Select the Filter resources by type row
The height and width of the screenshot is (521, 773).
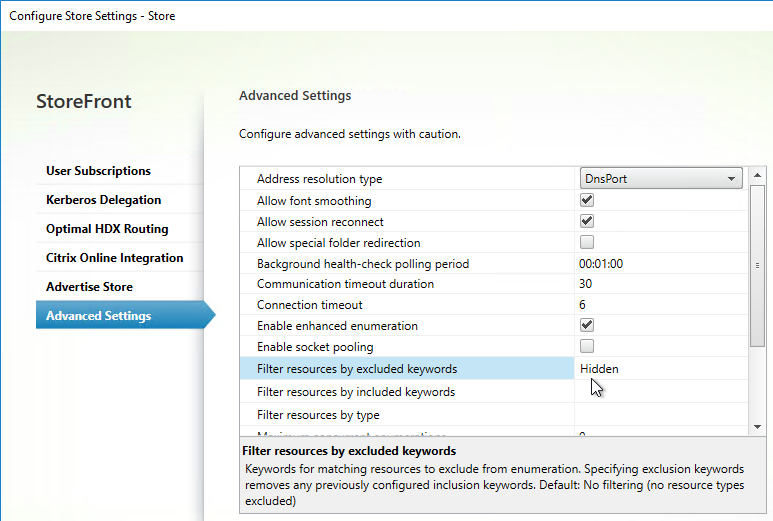pos(493,415)
